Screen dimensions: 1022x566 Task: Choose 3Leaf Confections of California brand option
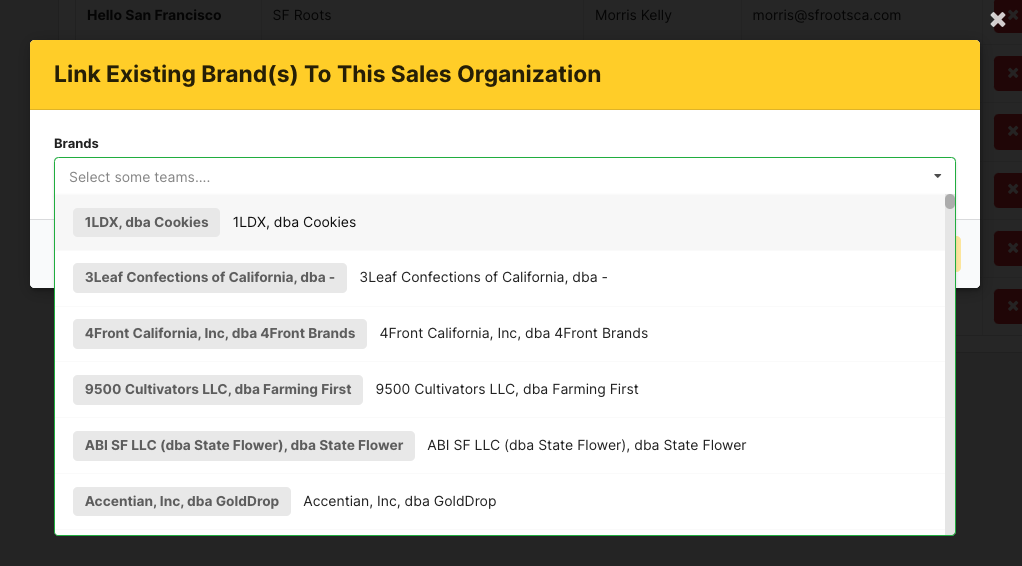coord(483,278)
